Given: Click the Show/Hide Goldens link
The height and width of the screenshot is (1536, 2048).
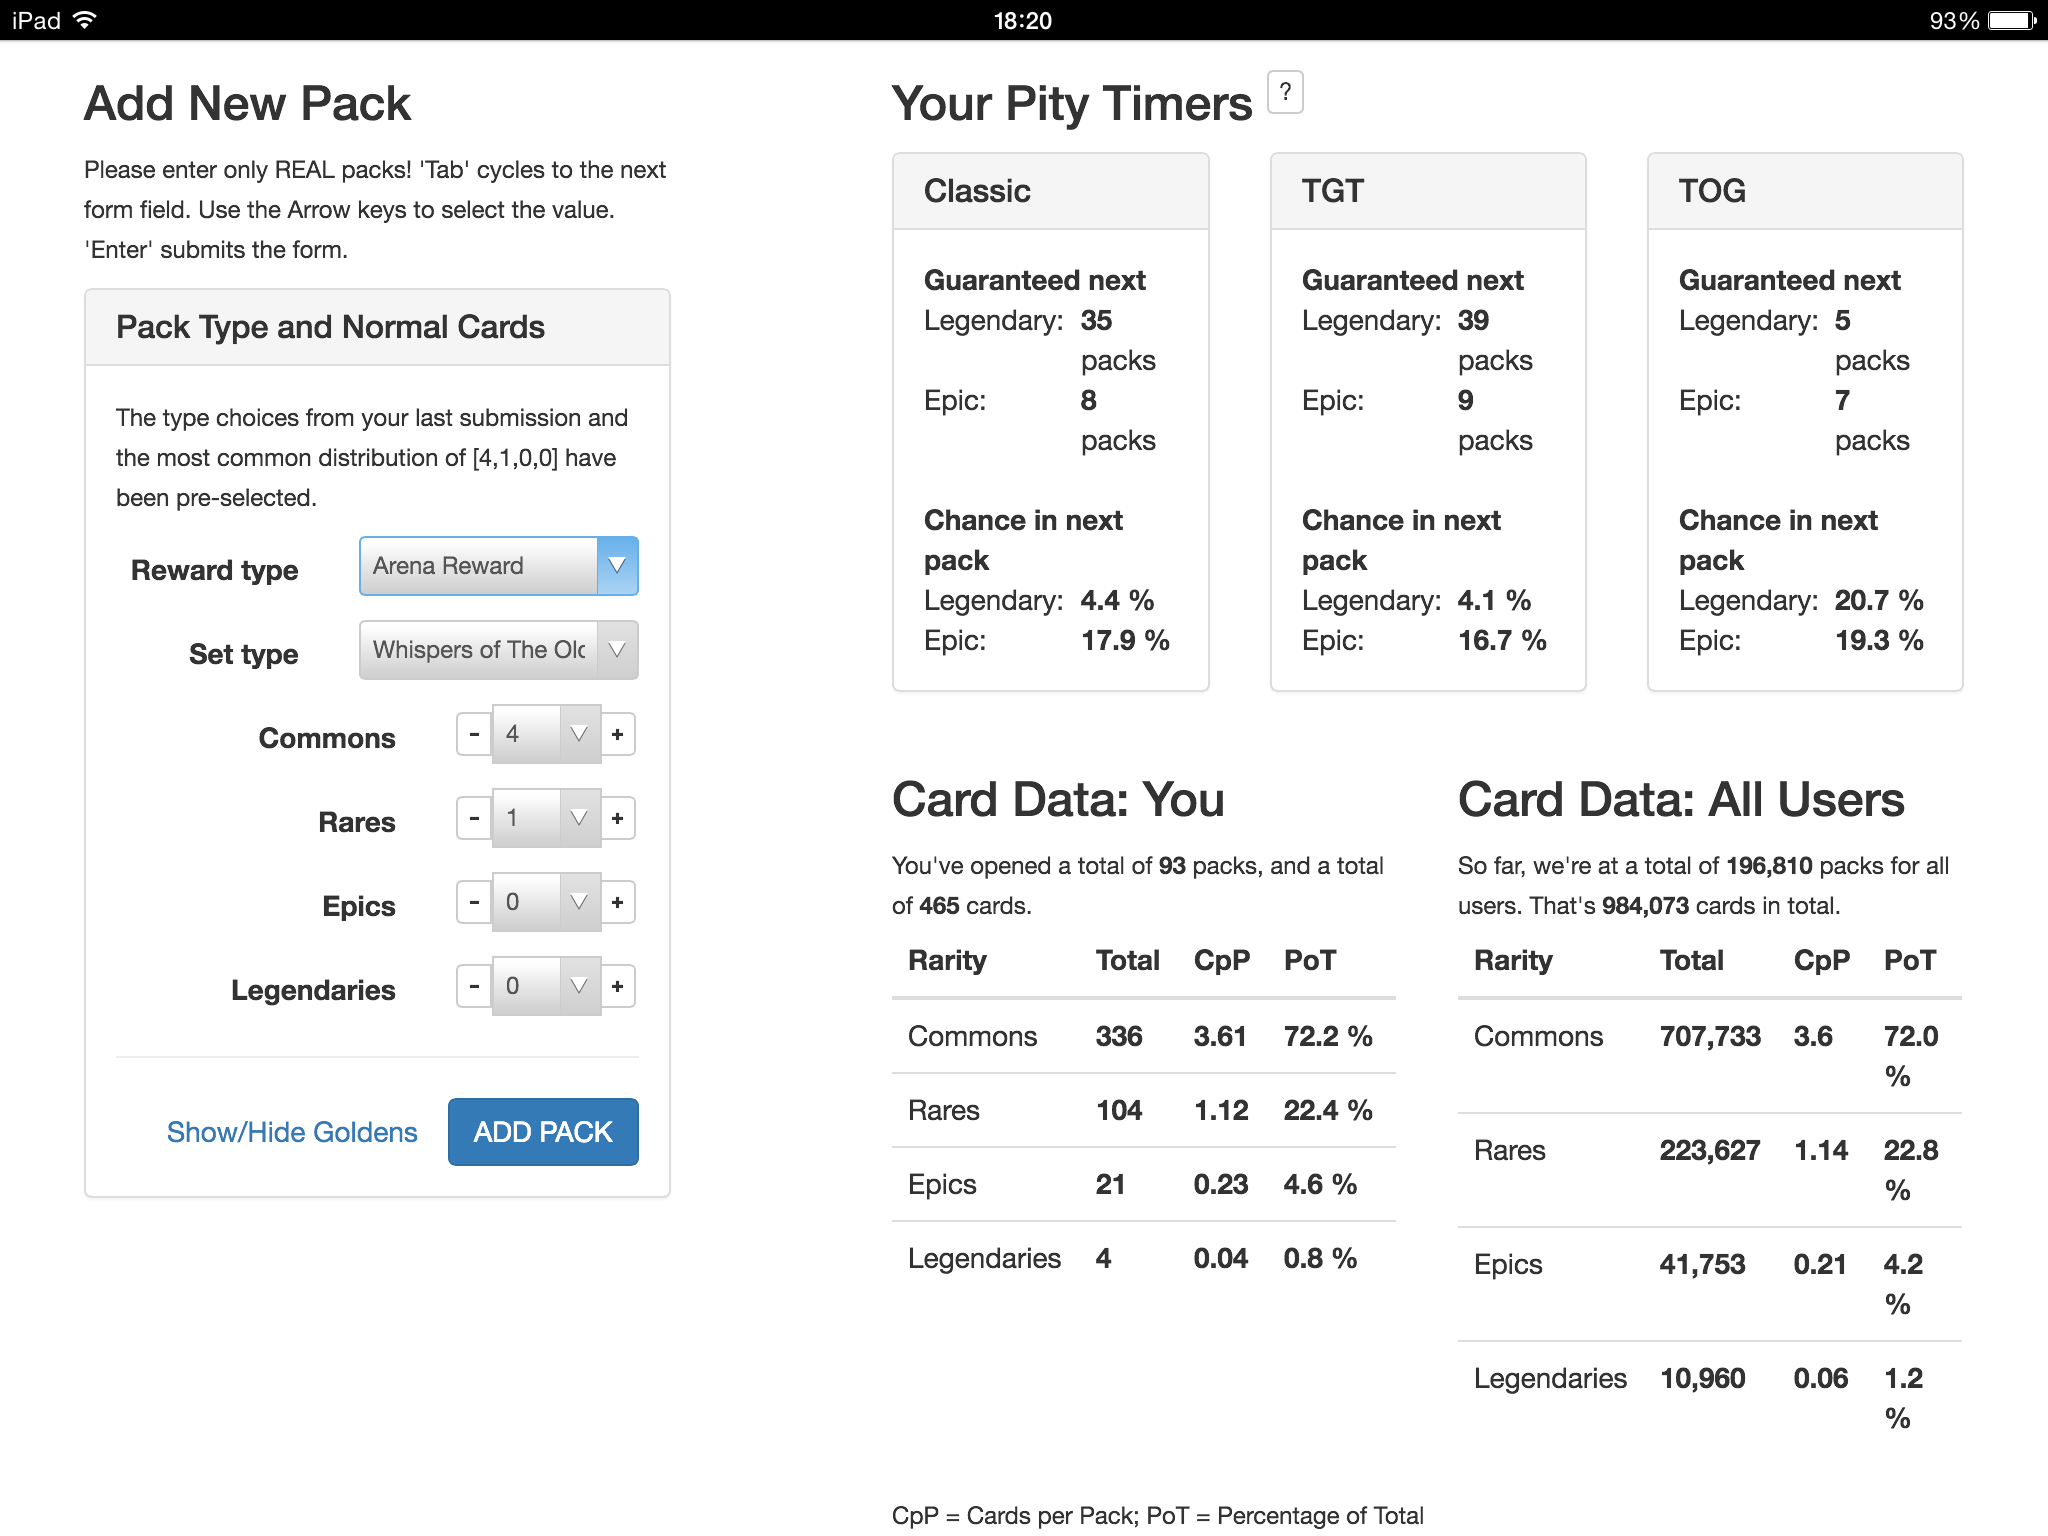Looking at the screenshot, I should point(292,1132).
